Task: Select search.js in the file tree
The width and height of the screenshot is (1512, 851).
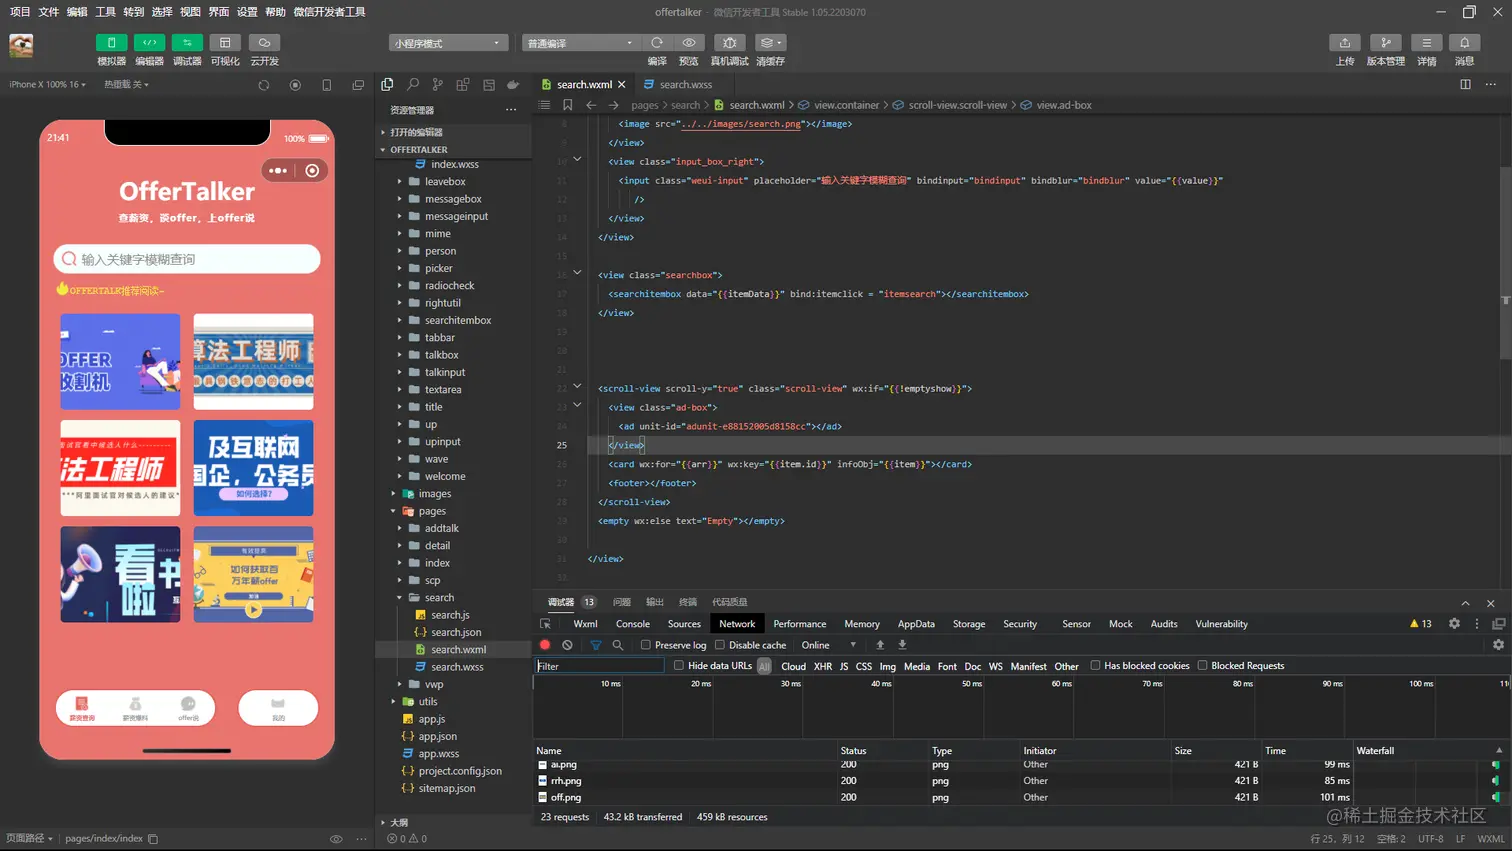Action: click(x=450, y=615)
